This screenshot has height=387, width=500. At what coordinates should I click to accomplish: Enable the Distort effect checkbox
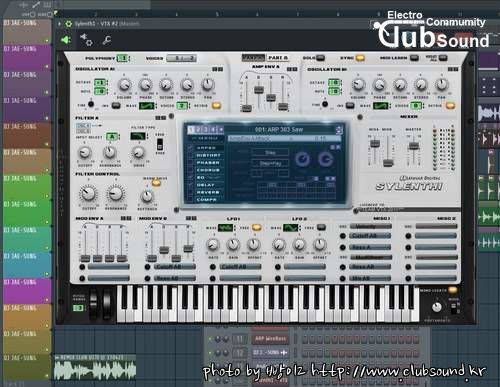coord(191,155)
